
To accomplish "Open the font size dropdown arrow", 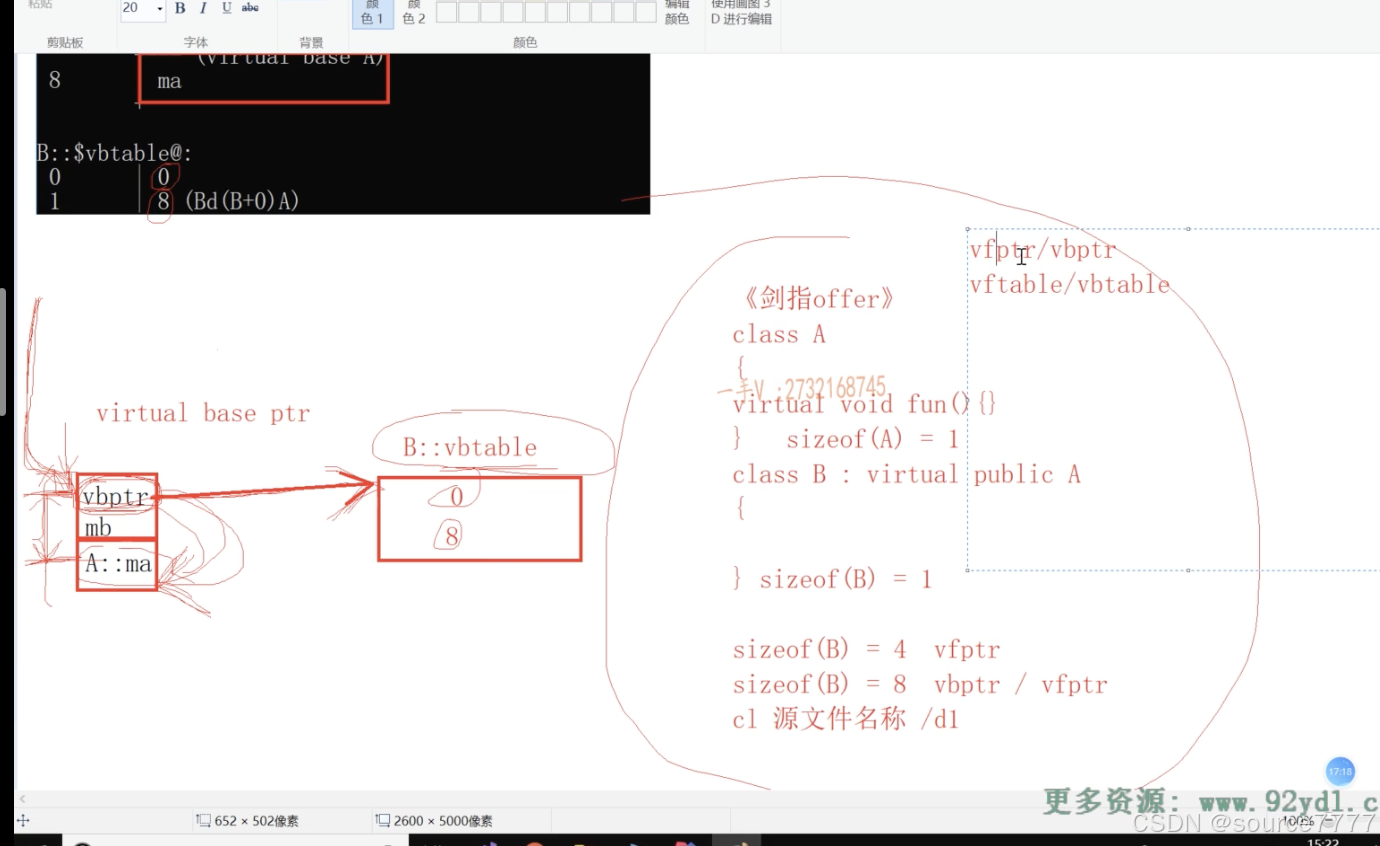I will coord(159,9).
